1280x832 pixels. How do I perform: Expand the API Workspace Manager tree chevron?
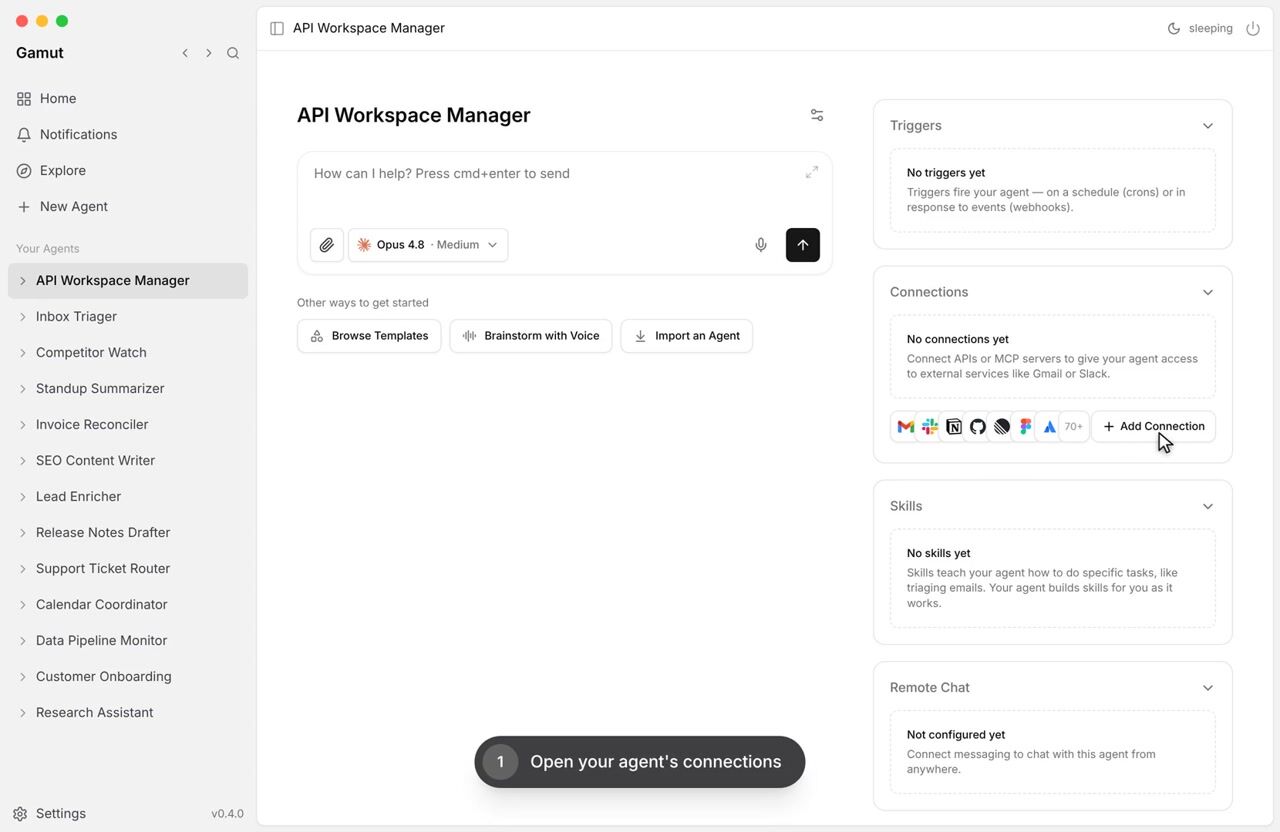tap(23, 281)
